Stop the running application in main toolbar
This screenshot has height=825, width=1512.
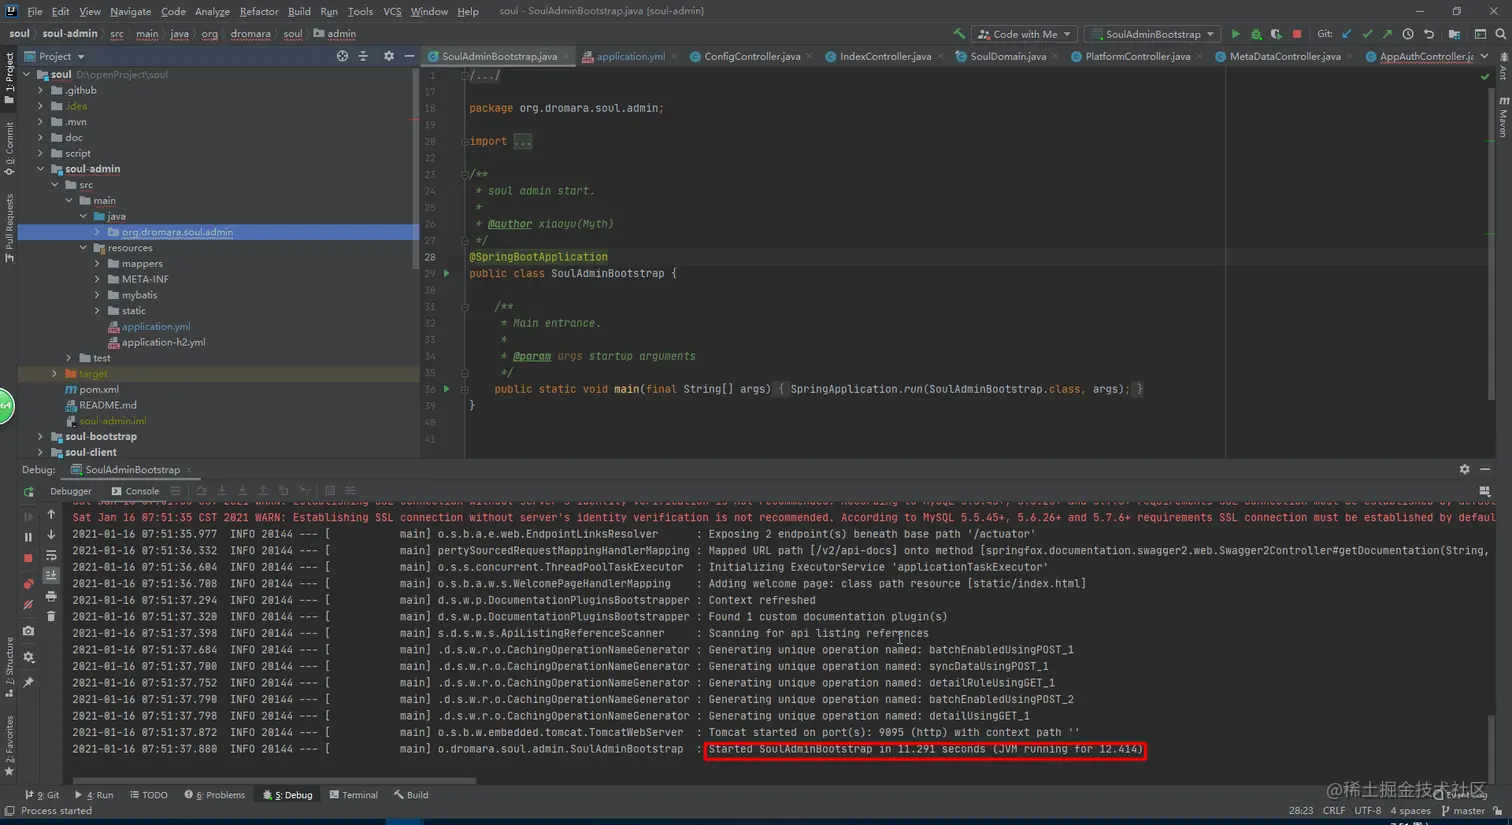(1297, 34)
